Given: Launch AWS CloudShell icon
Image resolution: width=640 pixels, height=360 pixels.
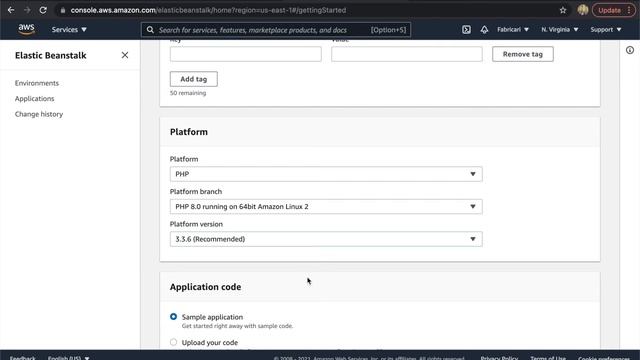Looking at the screenshot, I should (466, 29).
